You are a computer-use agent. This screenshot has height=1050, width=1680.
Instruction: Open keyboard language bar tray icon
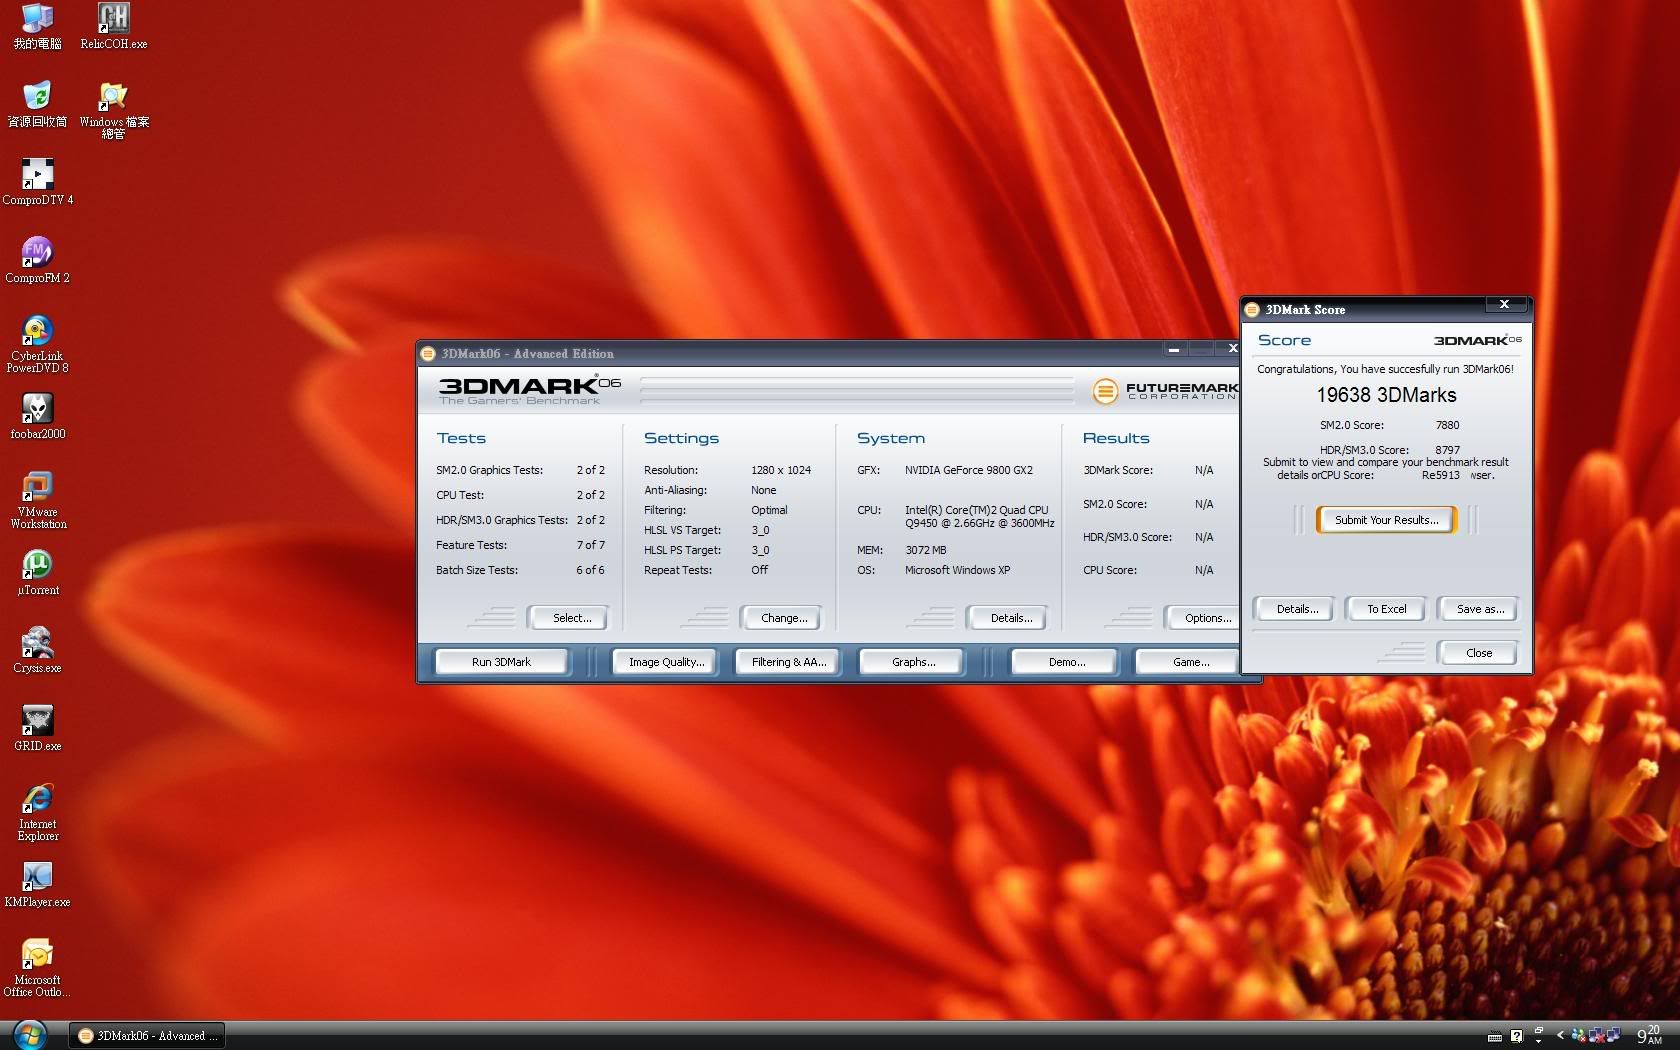point(1495,1037)
